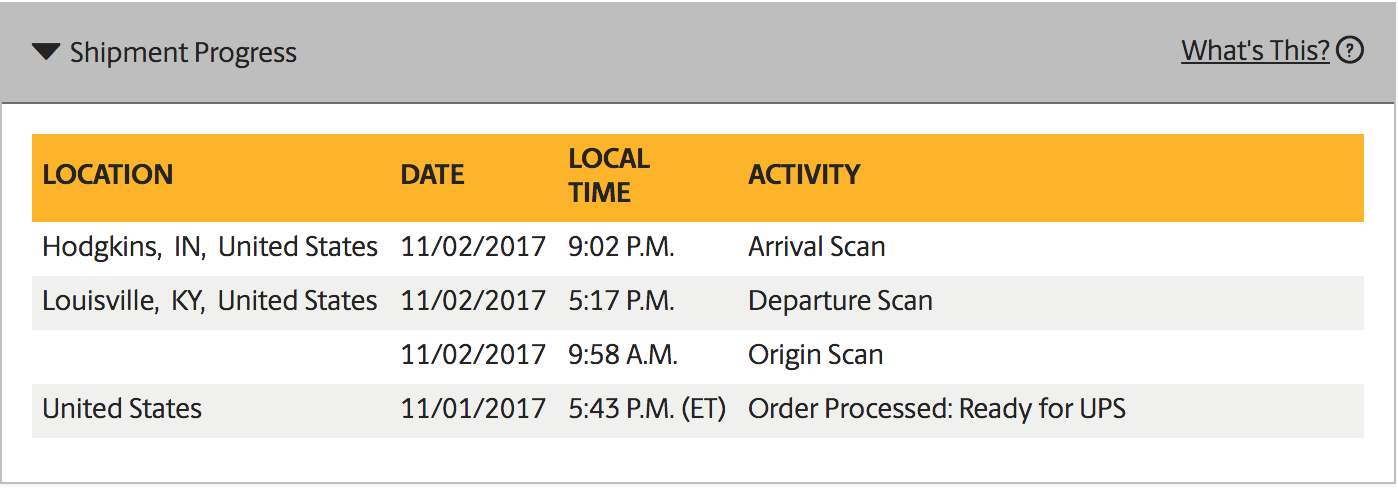Click the Origin Scan activity
1398x488 pixels.
click(x=816, y=355)
